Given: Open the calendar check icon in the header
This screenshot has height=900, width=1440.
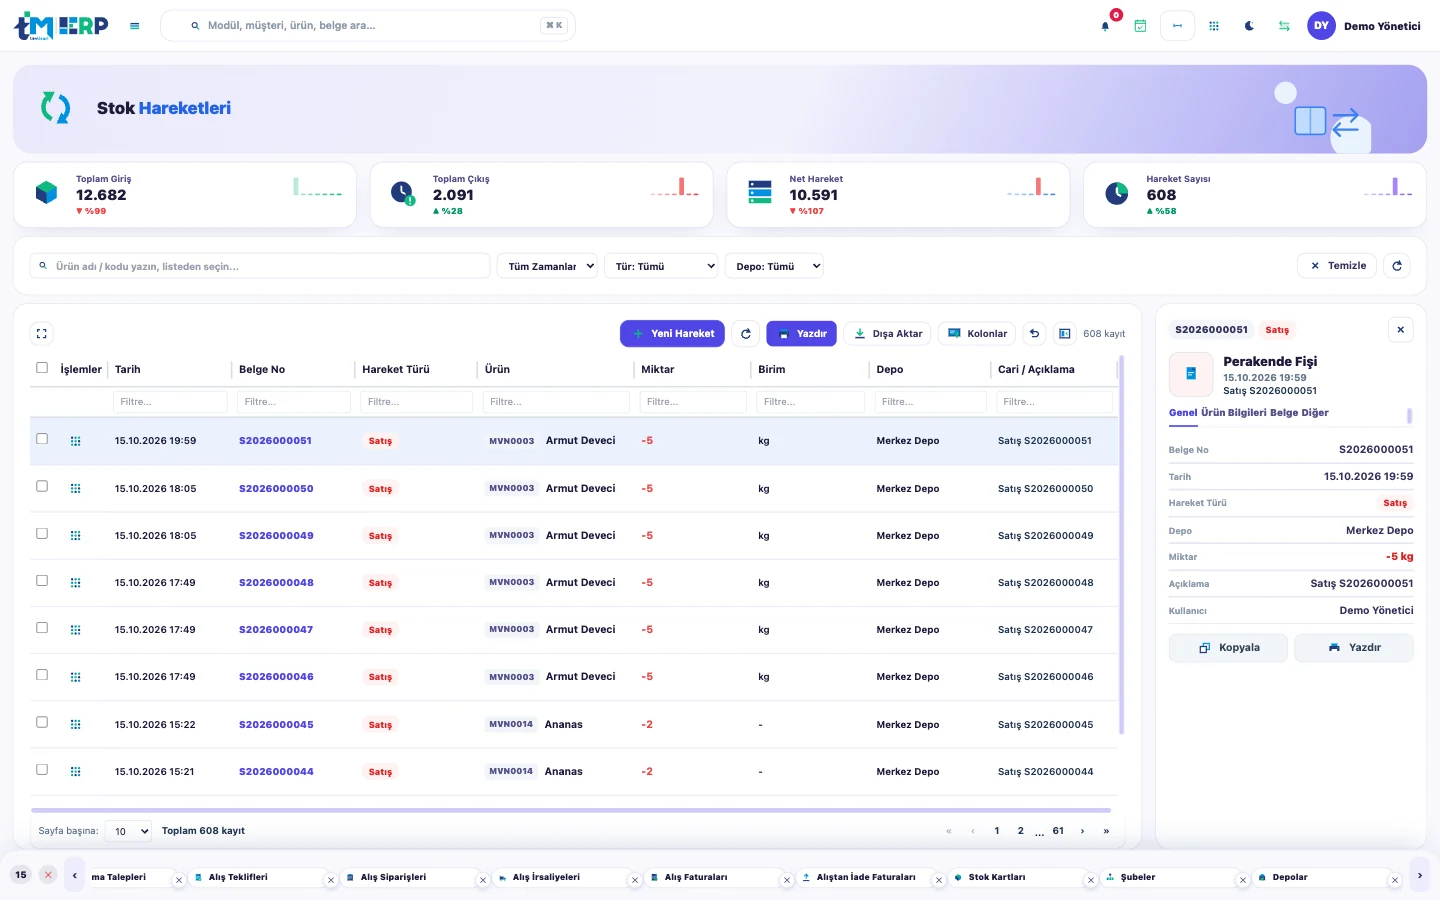Looking at the screenshot, I should pyautogui.click(x=1140, y=26).
